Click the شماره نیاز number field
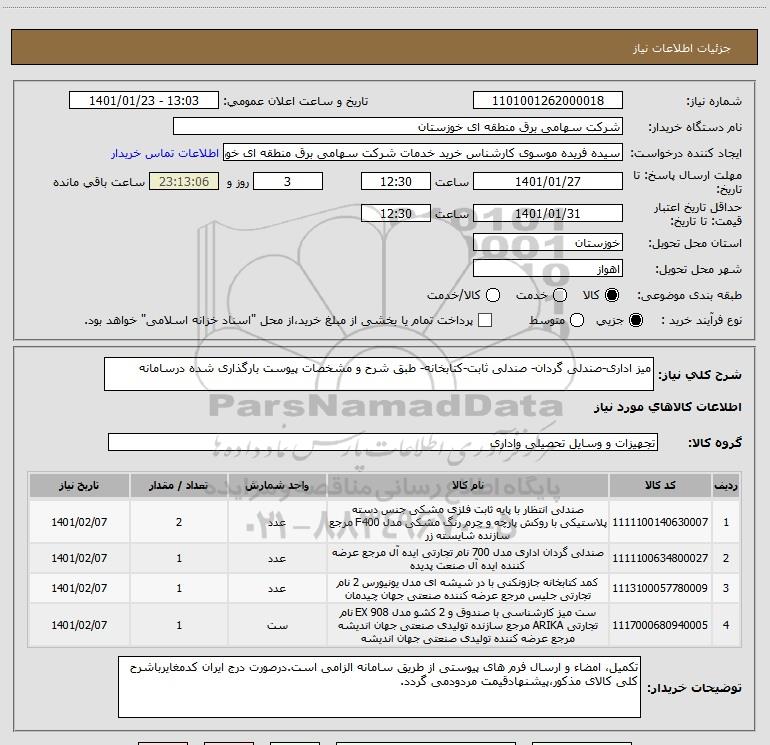The width and height of the screenshot is (770, 745). click(x=547, y=101)
